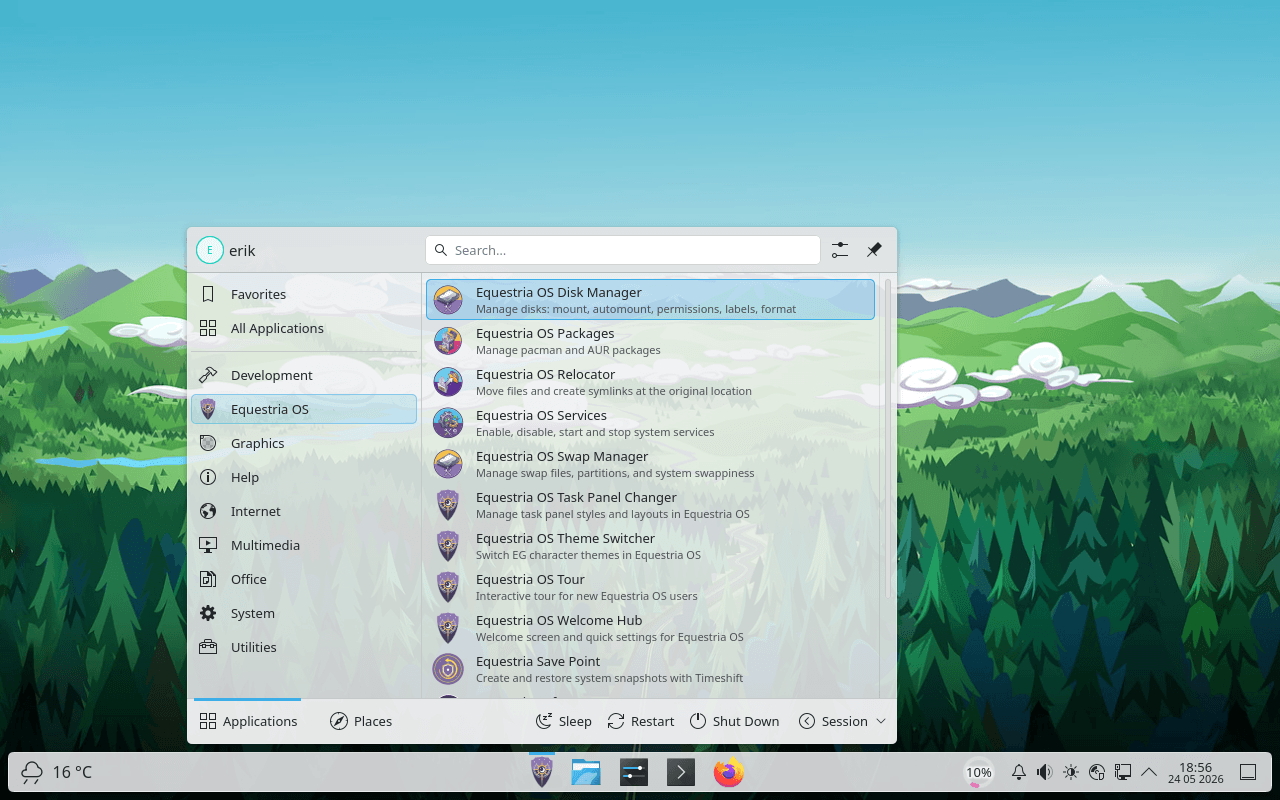The image size is (1280, 800).
Task: Select the Office category
Action: tap(304, 579)
